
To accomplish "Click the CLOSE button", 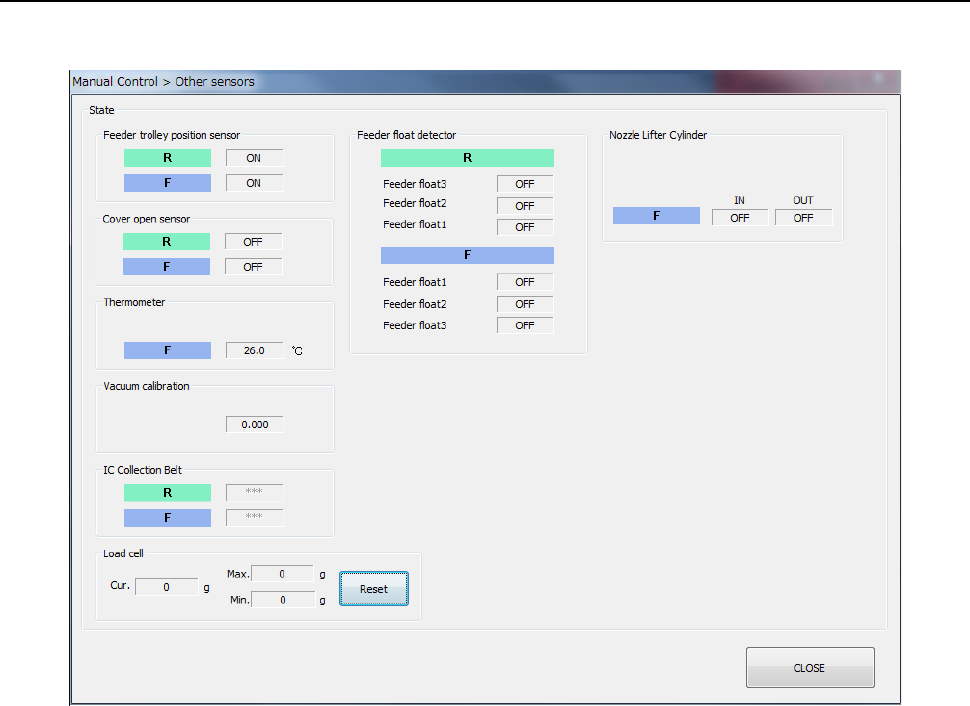I will pos(810,668).
